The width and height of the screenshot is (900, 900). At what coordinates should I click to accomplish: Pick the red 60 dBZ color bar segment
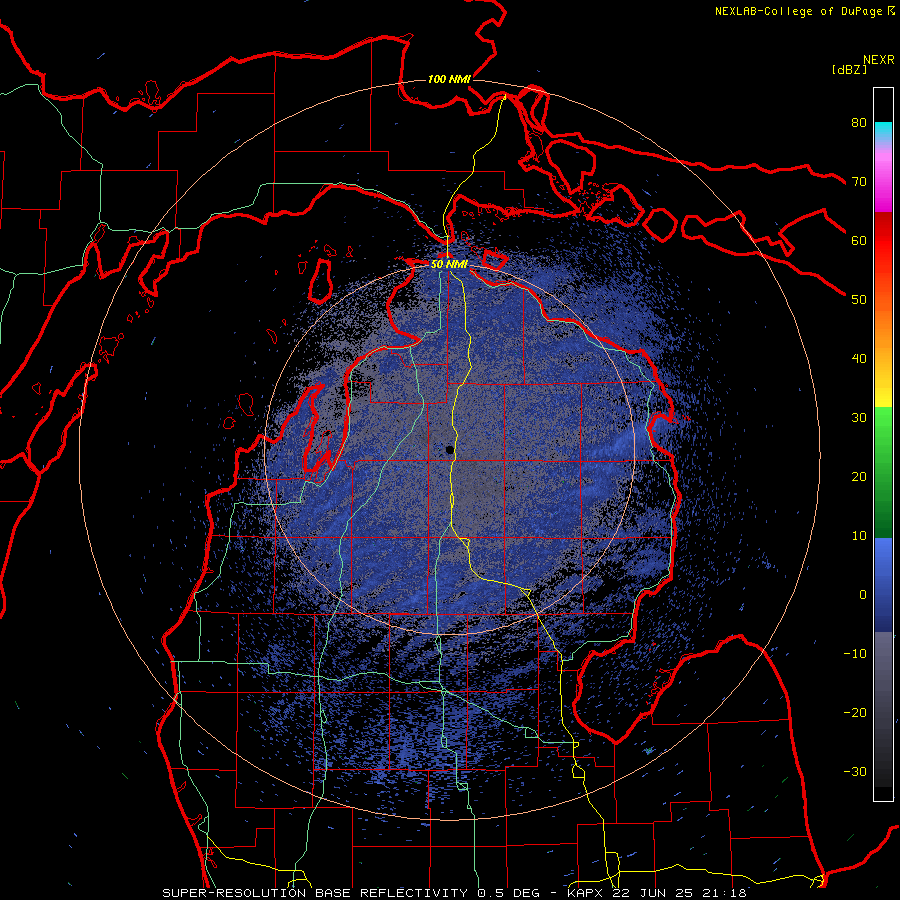883,240
